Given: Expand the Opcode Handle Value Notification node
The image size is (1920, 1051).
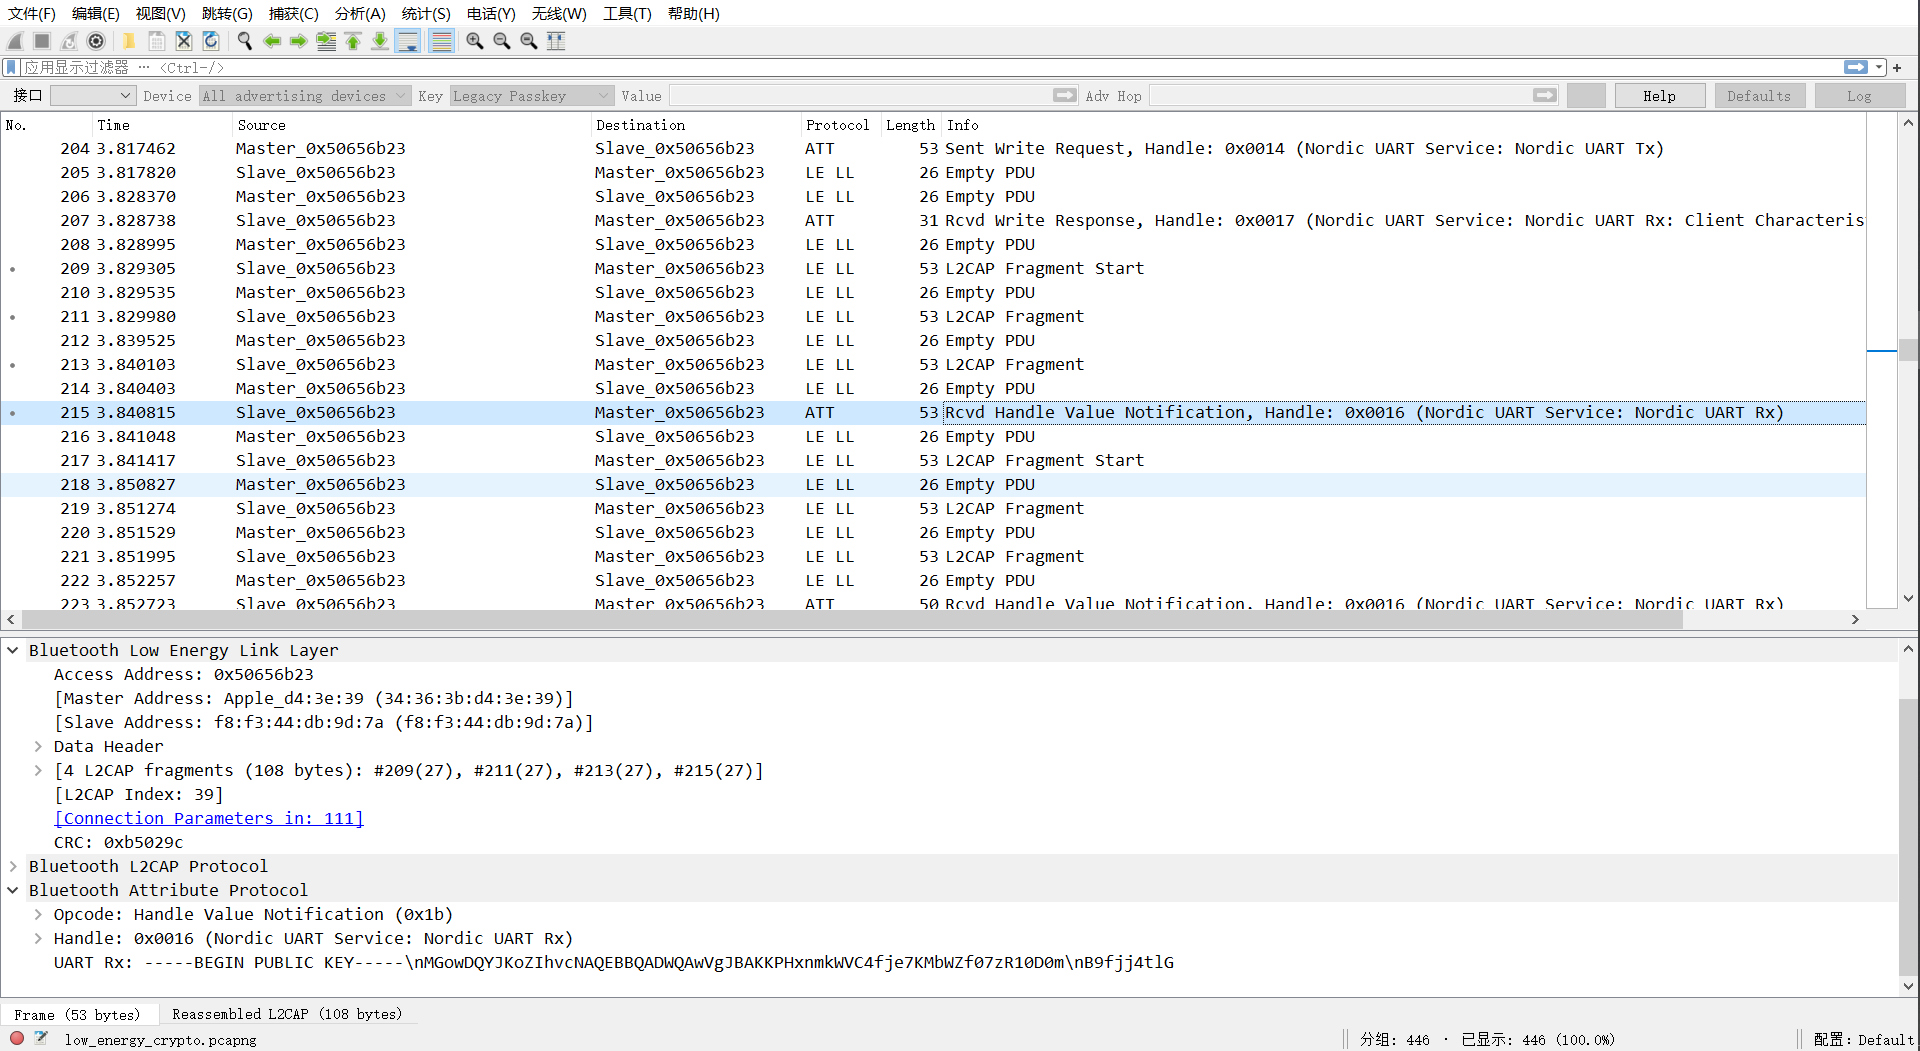Looking at the screenshot, I should [38, 914].
